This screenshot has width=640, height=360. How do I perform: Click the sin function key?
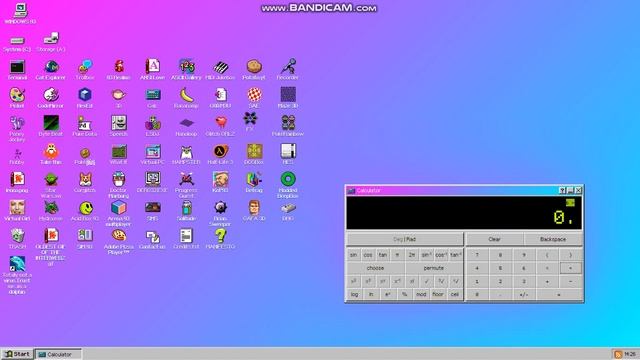tap(353, 255)
